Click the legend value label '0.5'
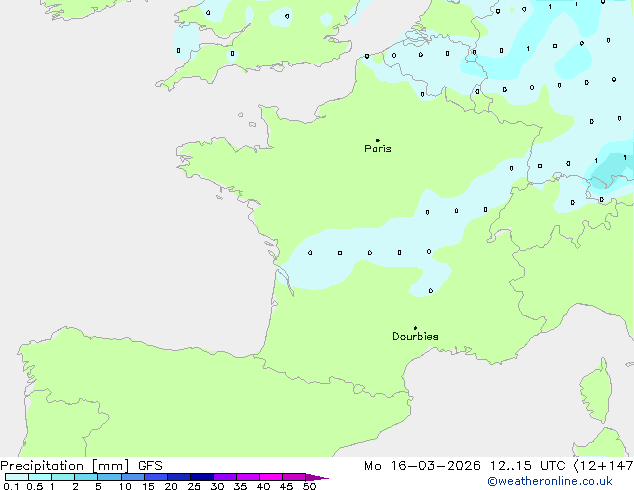This screenshot has width=634, height=490. point(35,486)
